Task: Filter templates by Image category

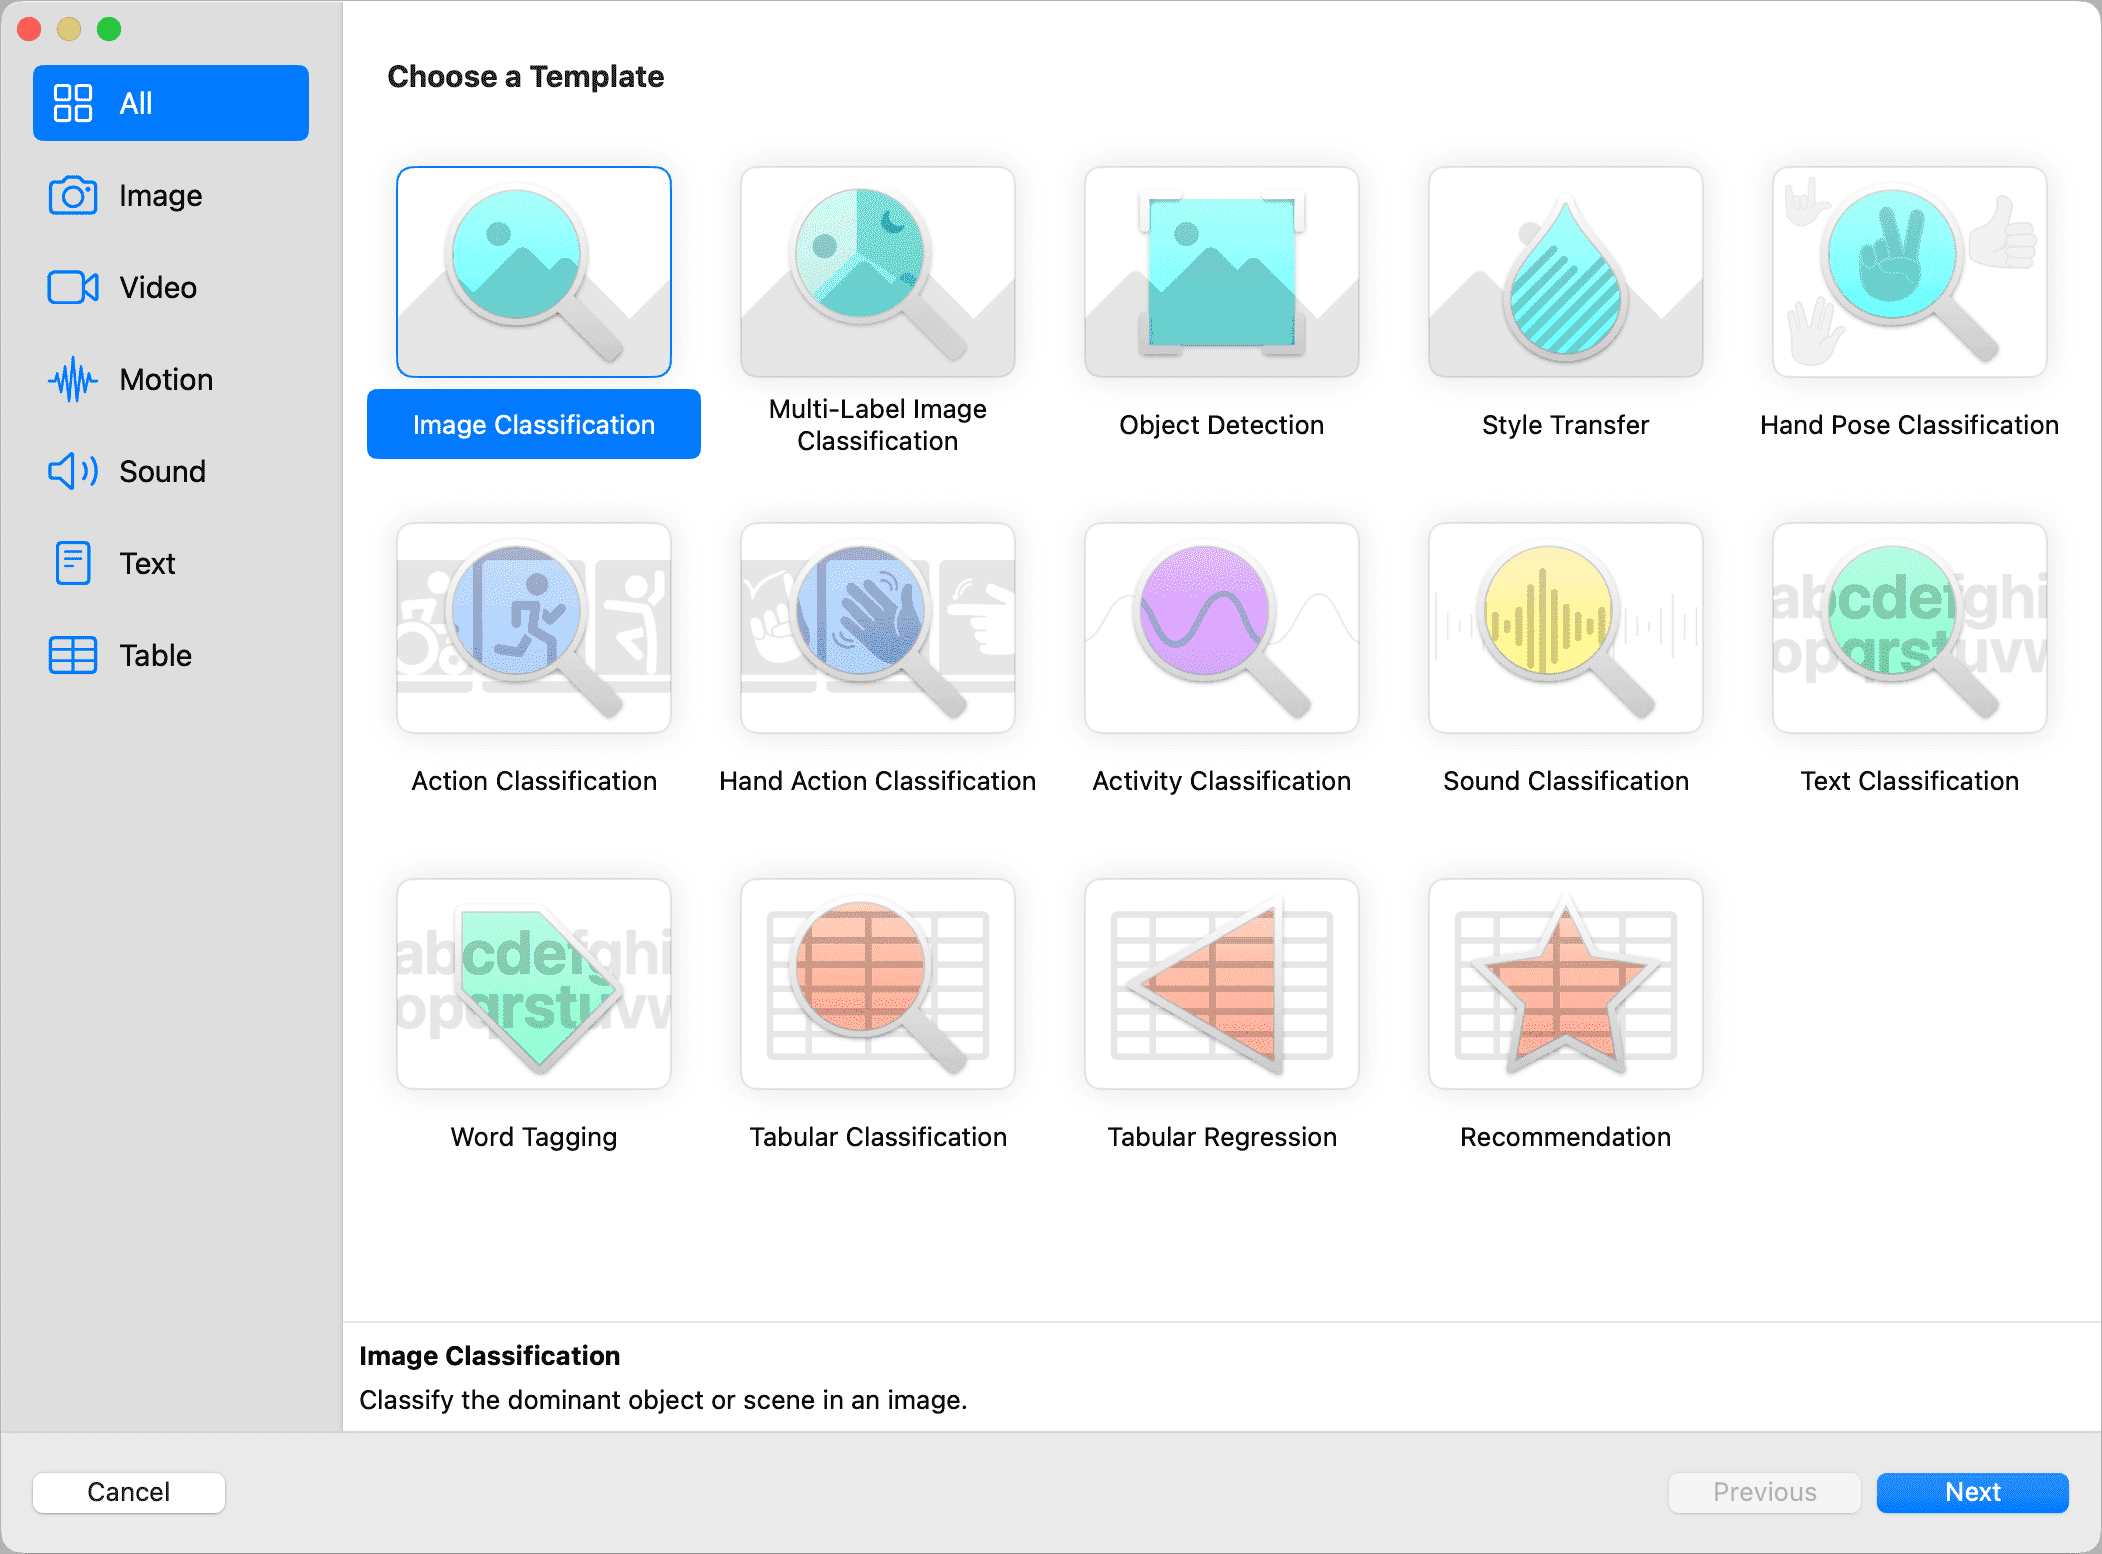Action: [160, 196]
